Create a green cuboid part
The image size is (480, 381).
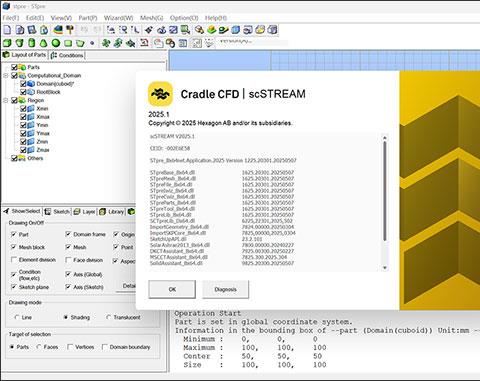(x=7, y=43)
